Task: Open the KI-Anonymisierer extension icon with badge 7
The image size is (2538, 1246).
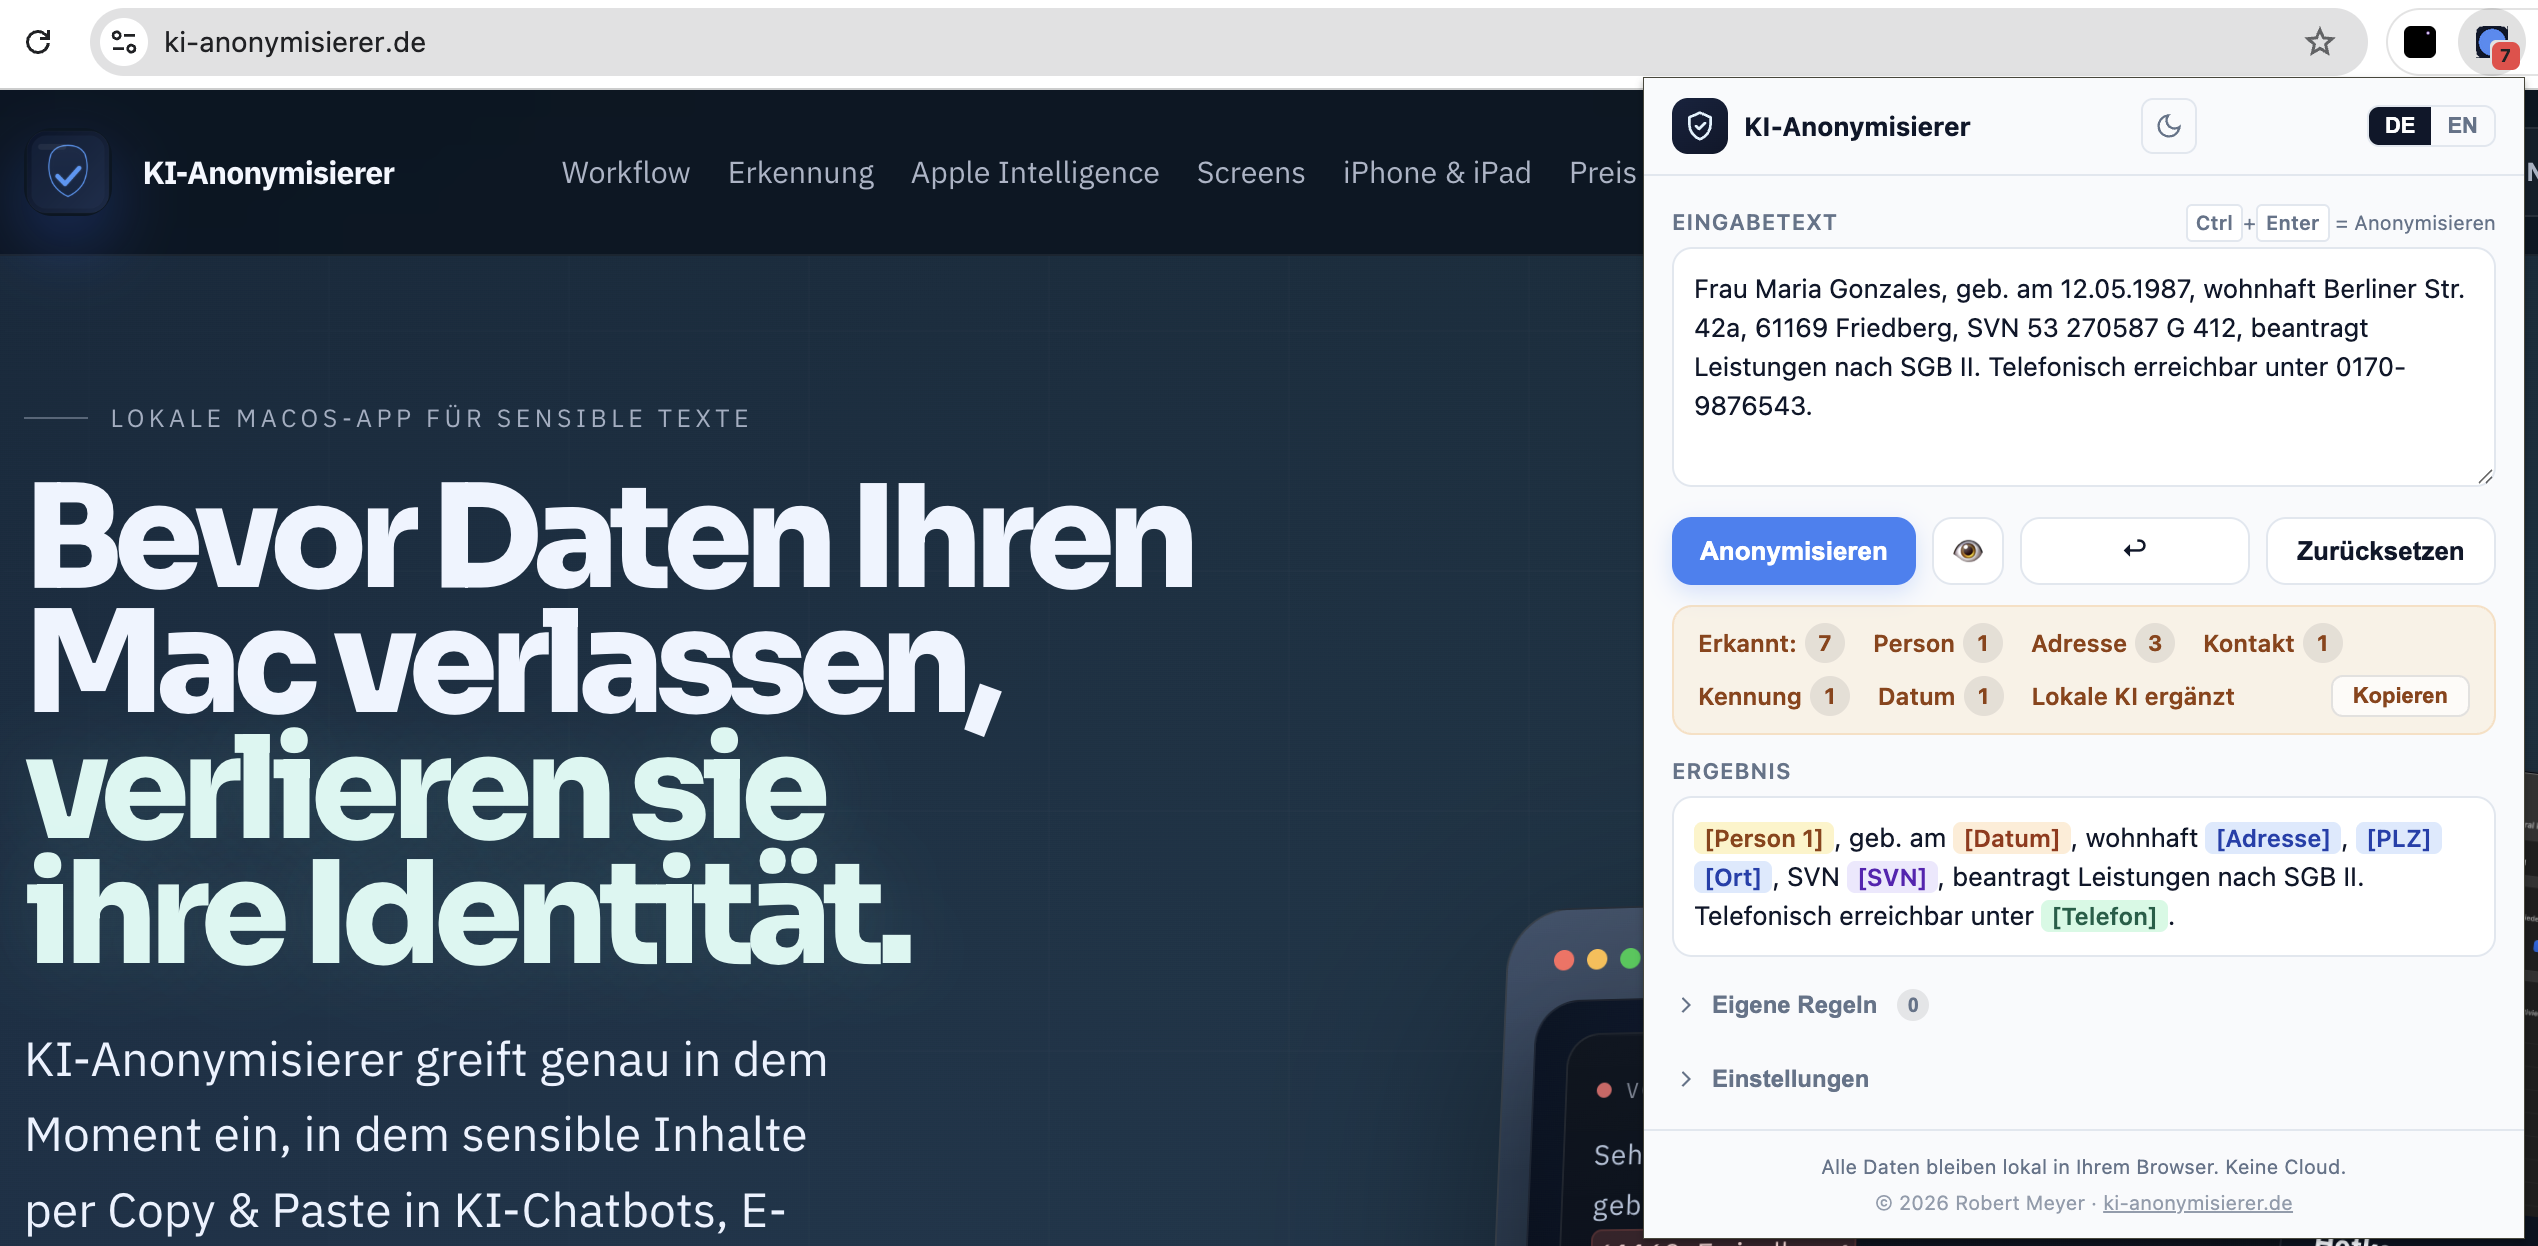Action: 2493,43
